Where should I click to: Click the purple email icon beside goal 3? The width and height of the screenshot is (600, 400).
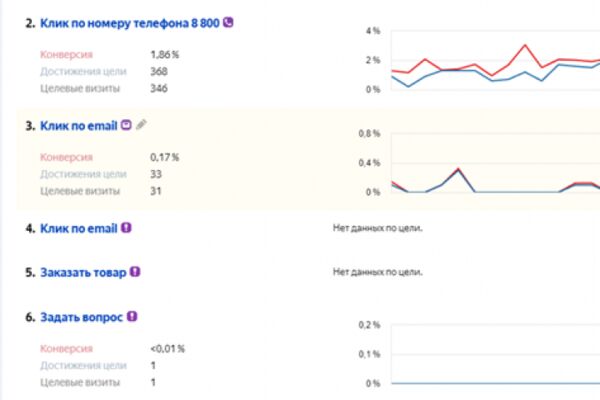tap(126, 125)
